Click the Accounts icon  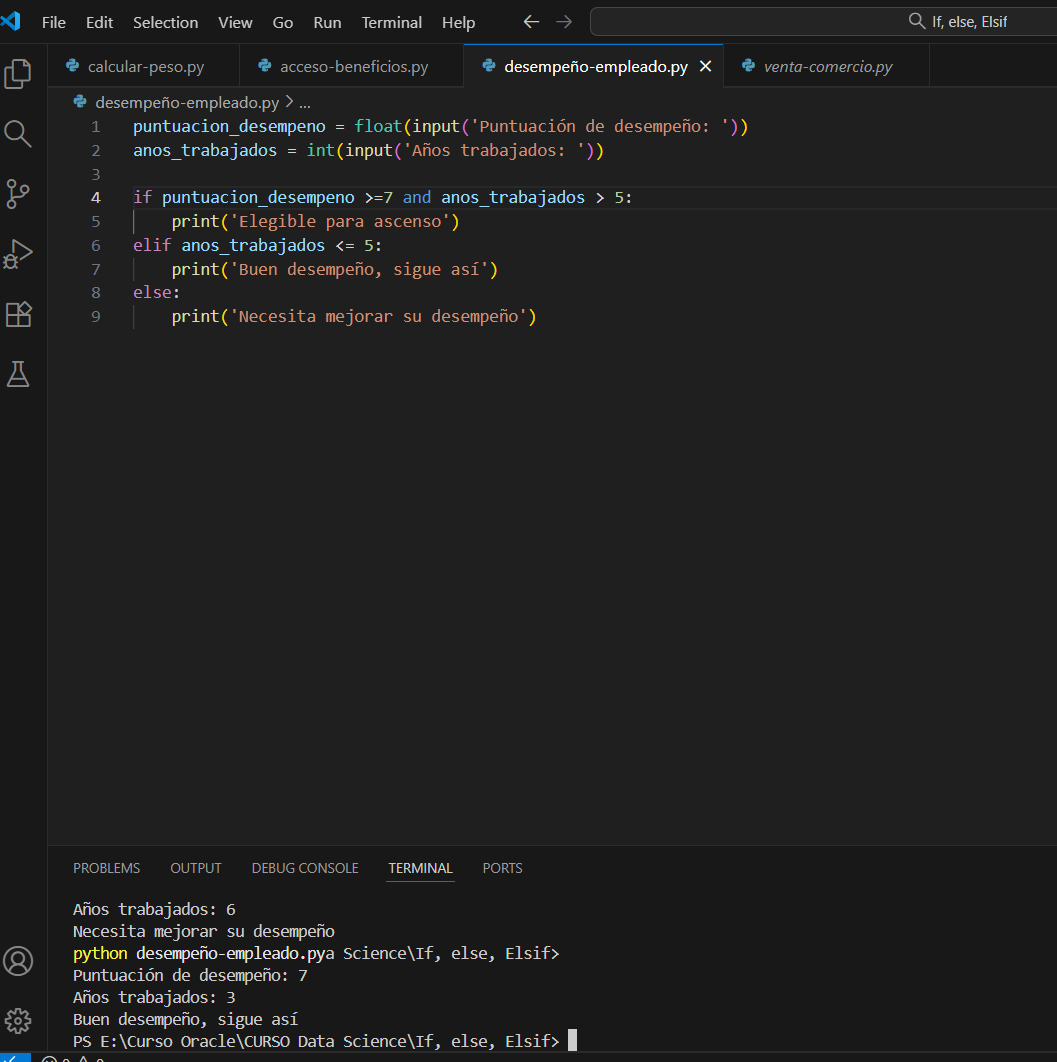point(18,961)
